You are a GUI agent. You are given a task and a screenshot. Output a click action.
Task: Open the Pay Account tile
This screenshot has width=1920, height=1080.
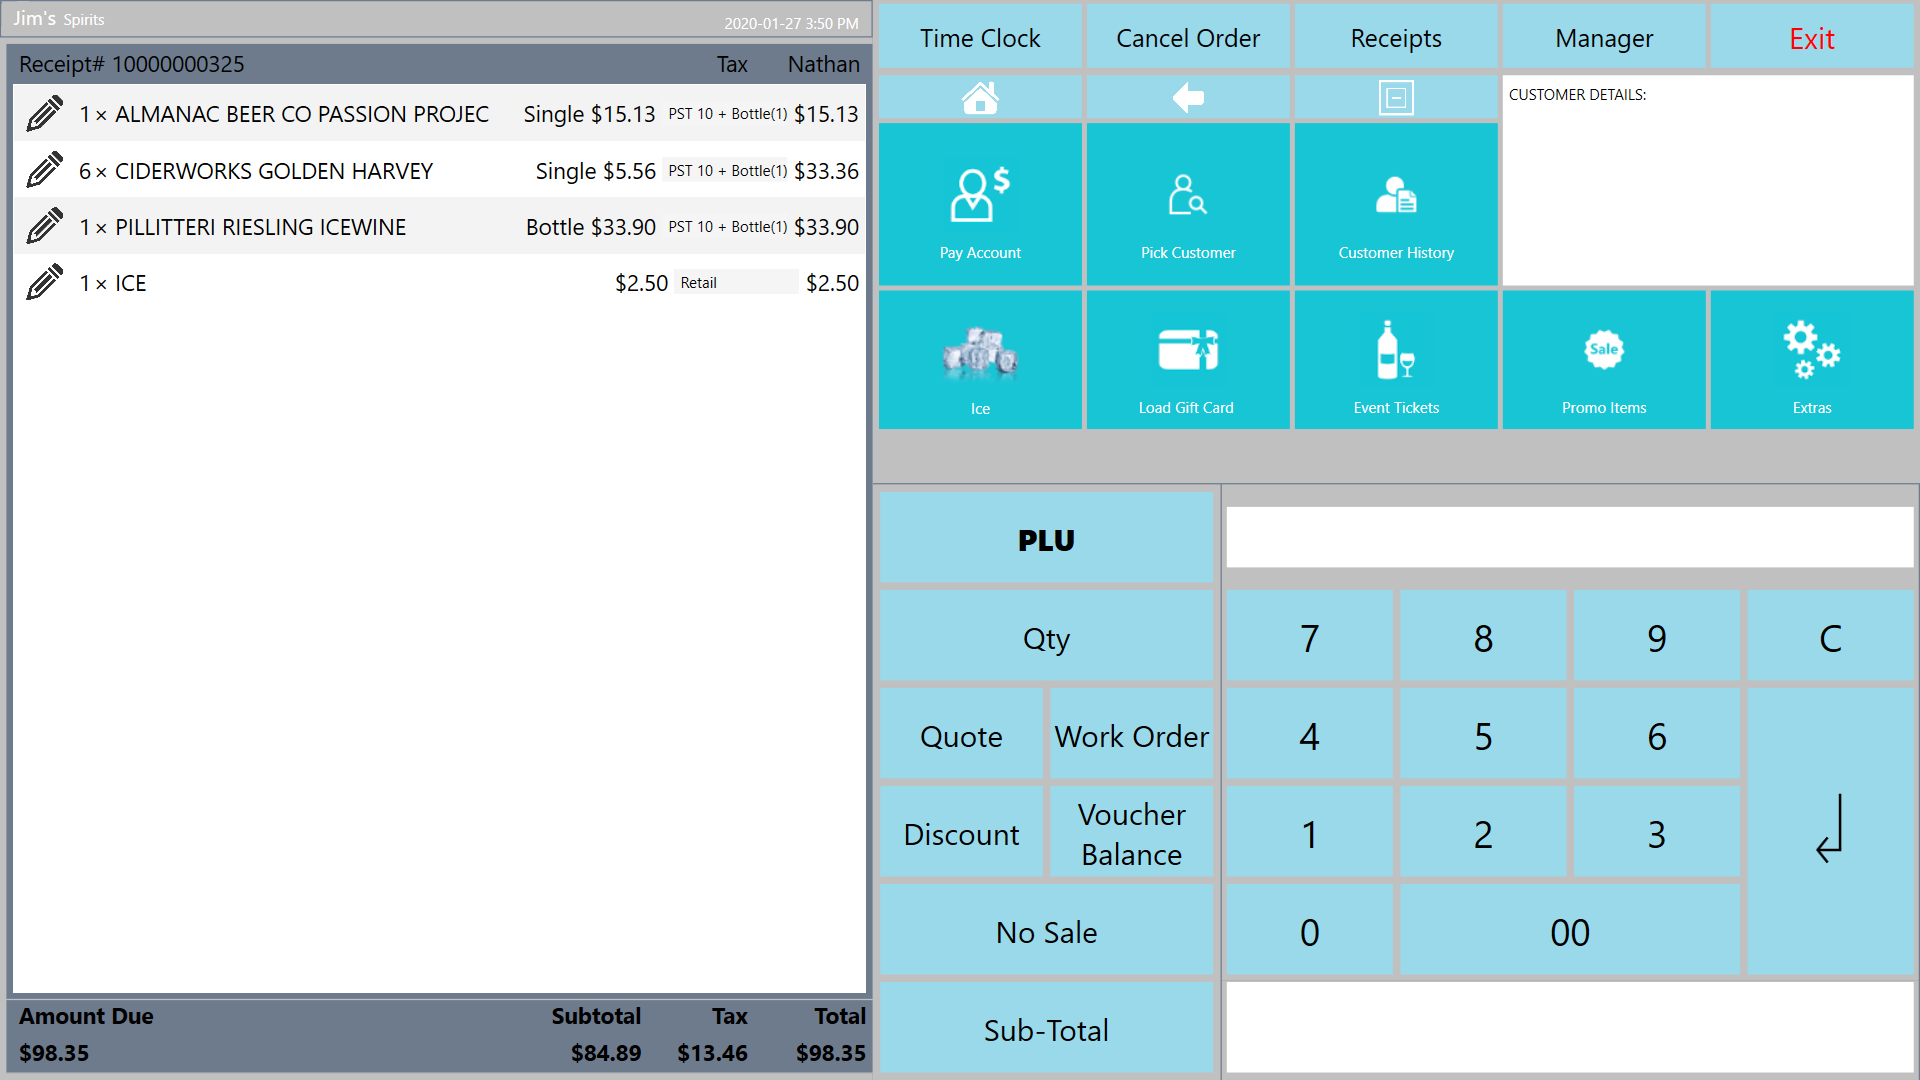coord(980,205)
